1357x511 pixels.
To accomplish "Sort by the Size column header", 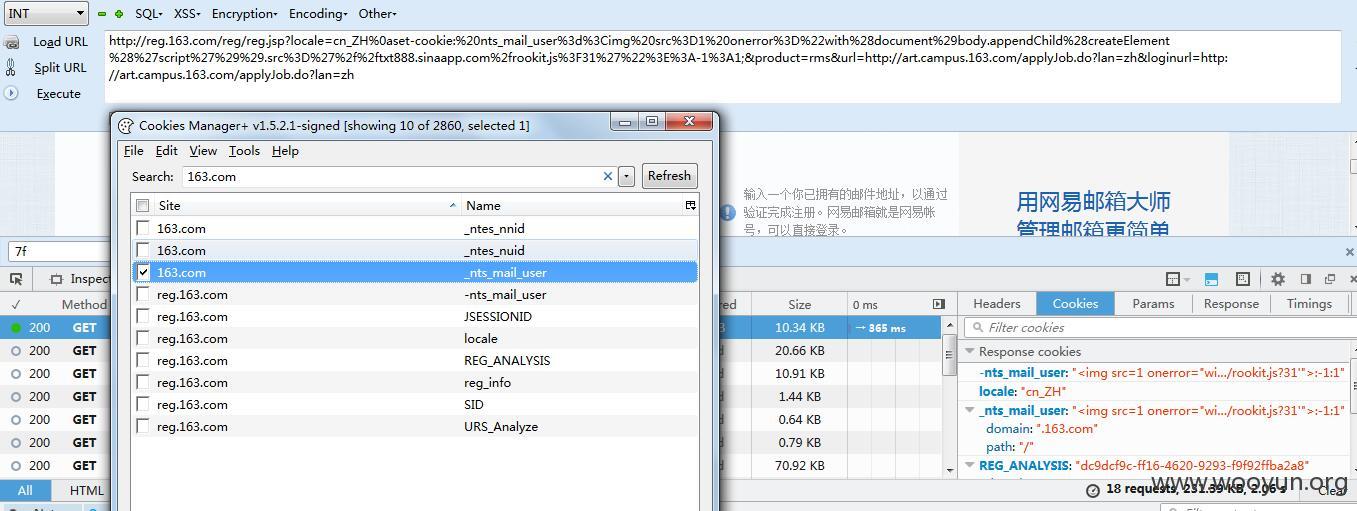I will (799, 304).
